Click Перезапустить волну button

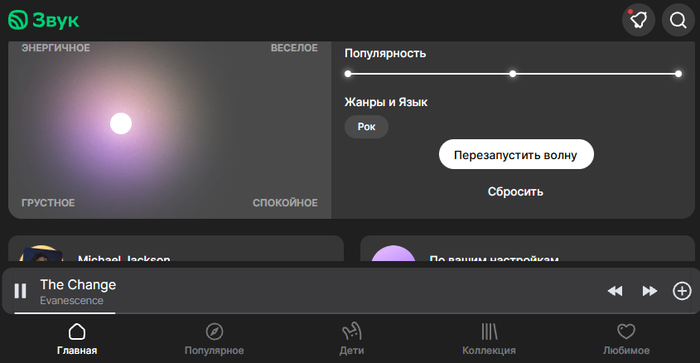click(516, 154)
